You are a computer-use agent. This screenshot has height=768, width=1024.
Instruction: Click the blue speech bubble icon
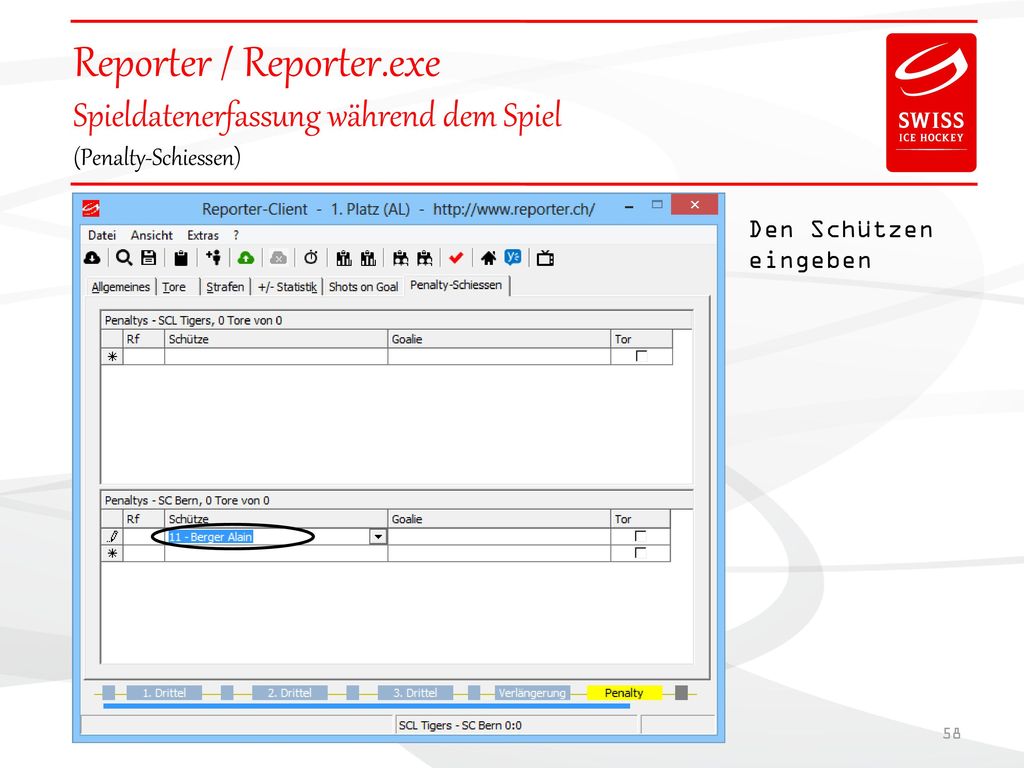point(513,258)
